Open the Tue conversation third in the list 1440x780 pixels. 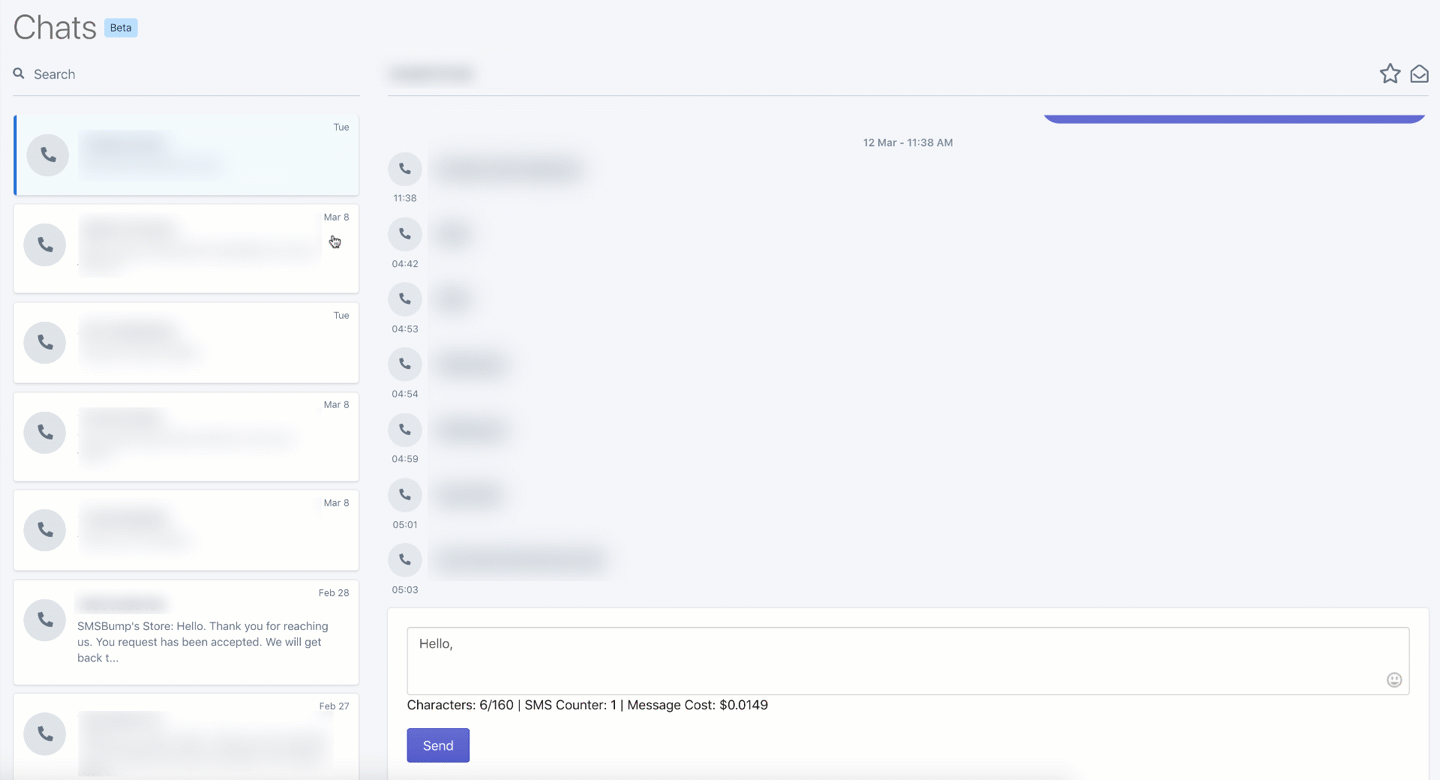[x=185, y=342]
